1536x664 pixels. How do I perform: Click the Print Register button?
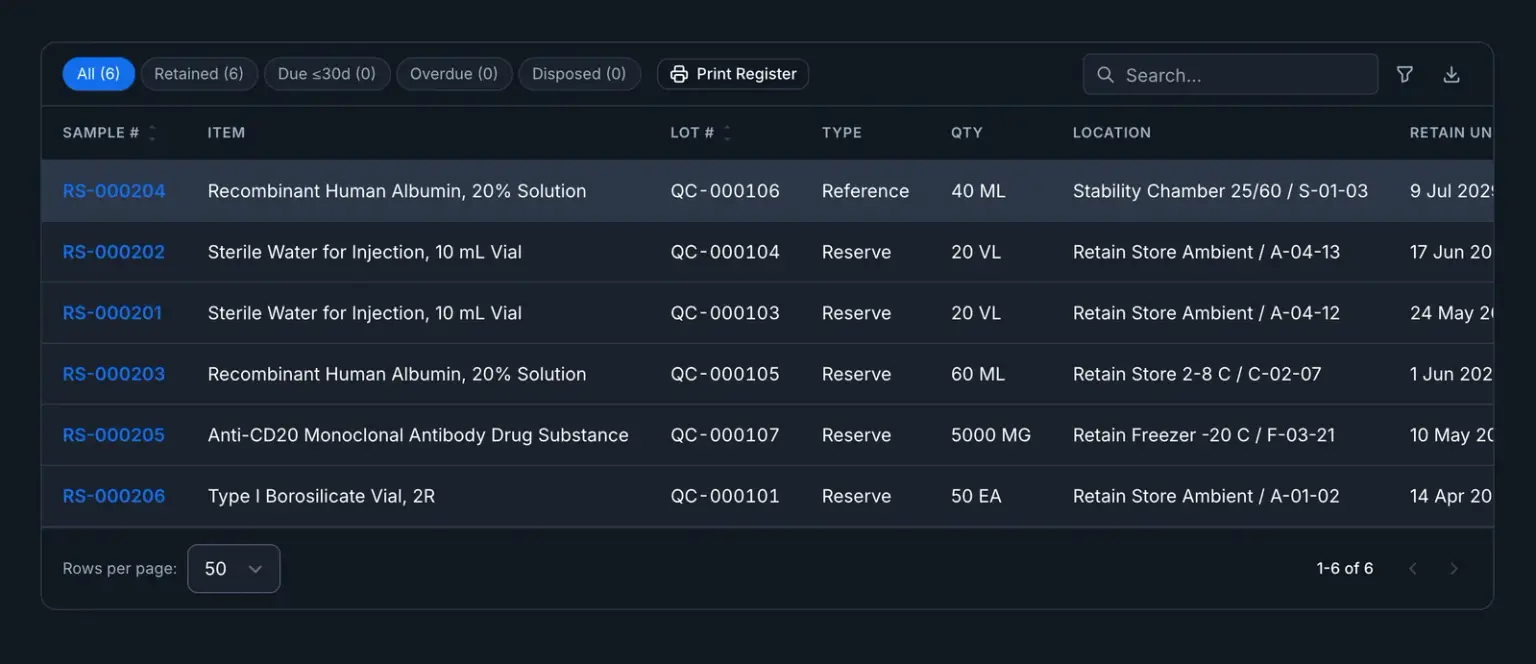pyautogui.click(x=733, y=74)
